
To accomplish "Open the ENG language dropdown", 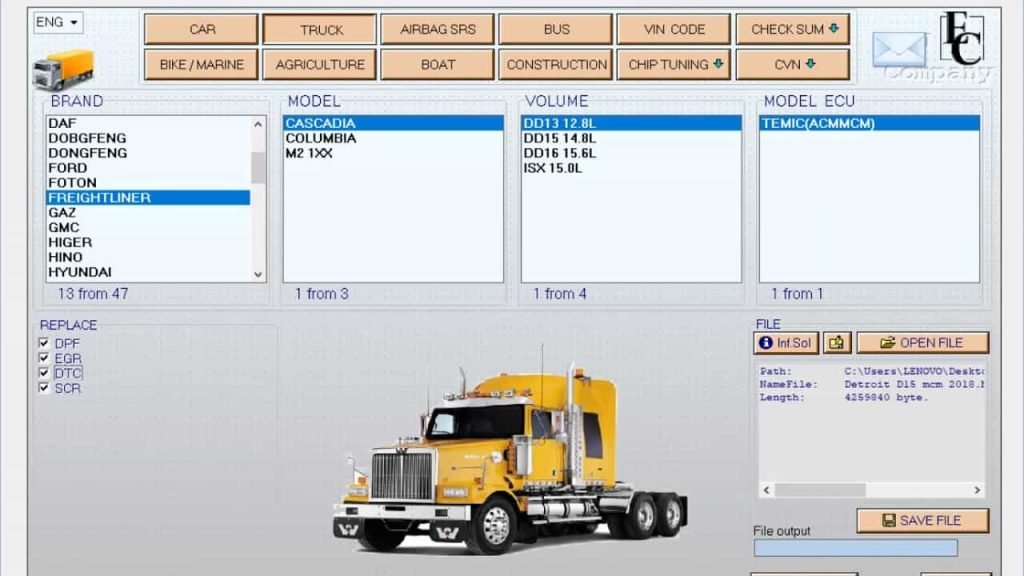I will 58,22.
